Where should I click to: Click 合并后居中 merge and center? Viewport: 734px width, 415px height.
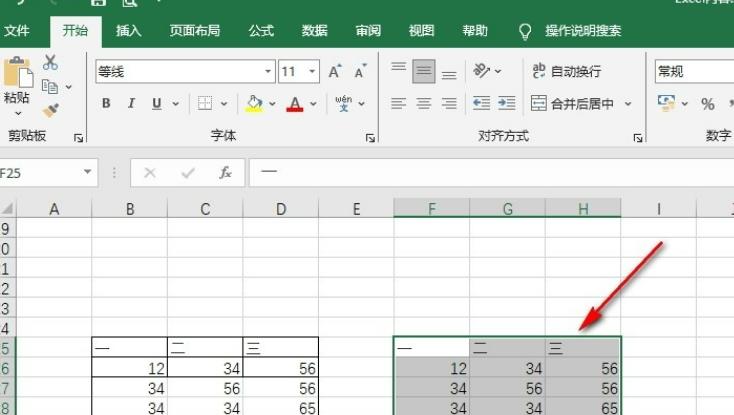coord(572,103)
